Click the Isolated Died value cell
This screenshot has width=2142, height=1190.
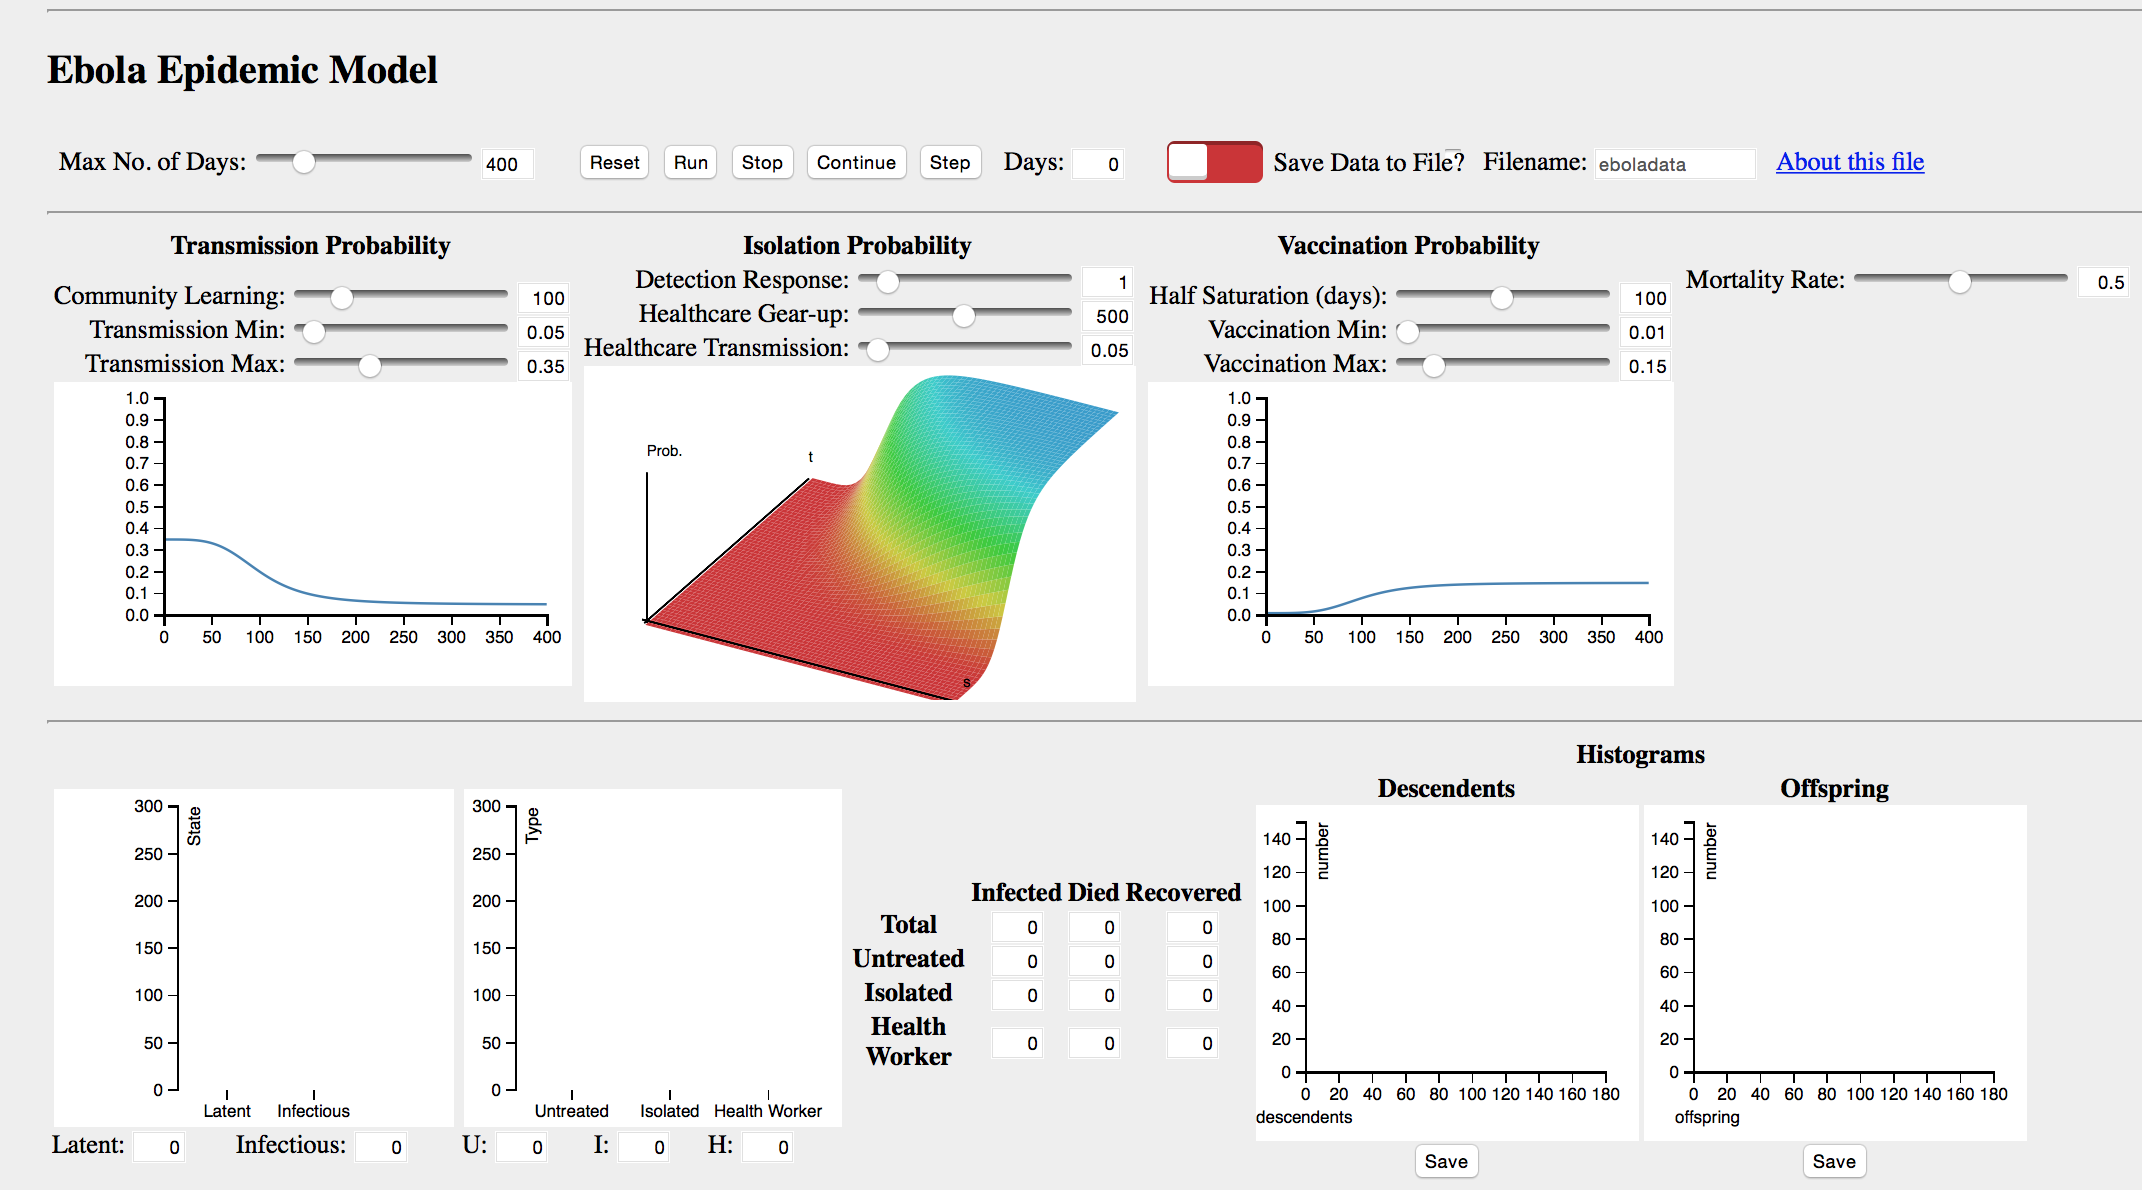pos(1094,995)
